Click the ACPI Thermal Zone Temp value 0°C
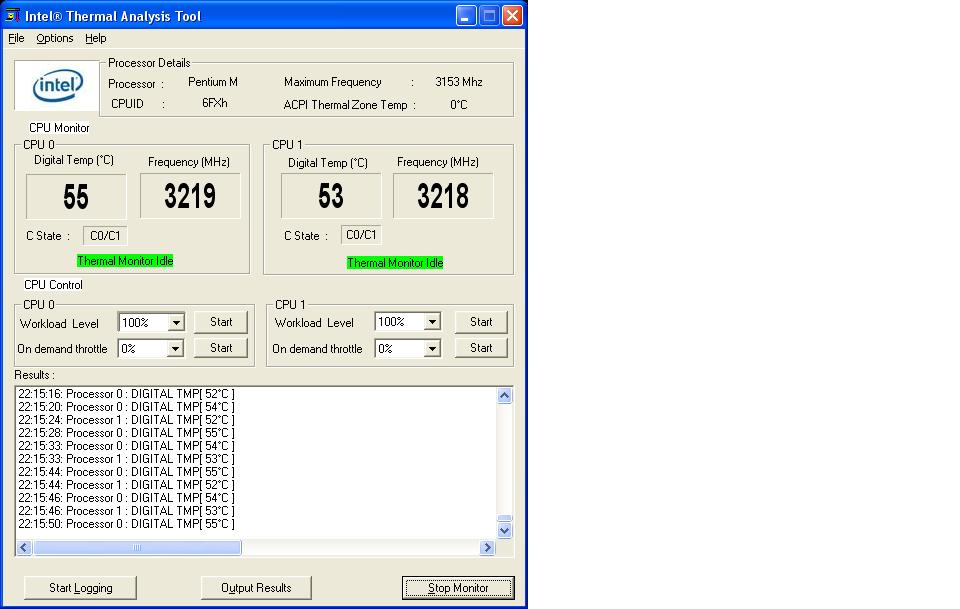This screenshot has height=609, width=960. 459,105
